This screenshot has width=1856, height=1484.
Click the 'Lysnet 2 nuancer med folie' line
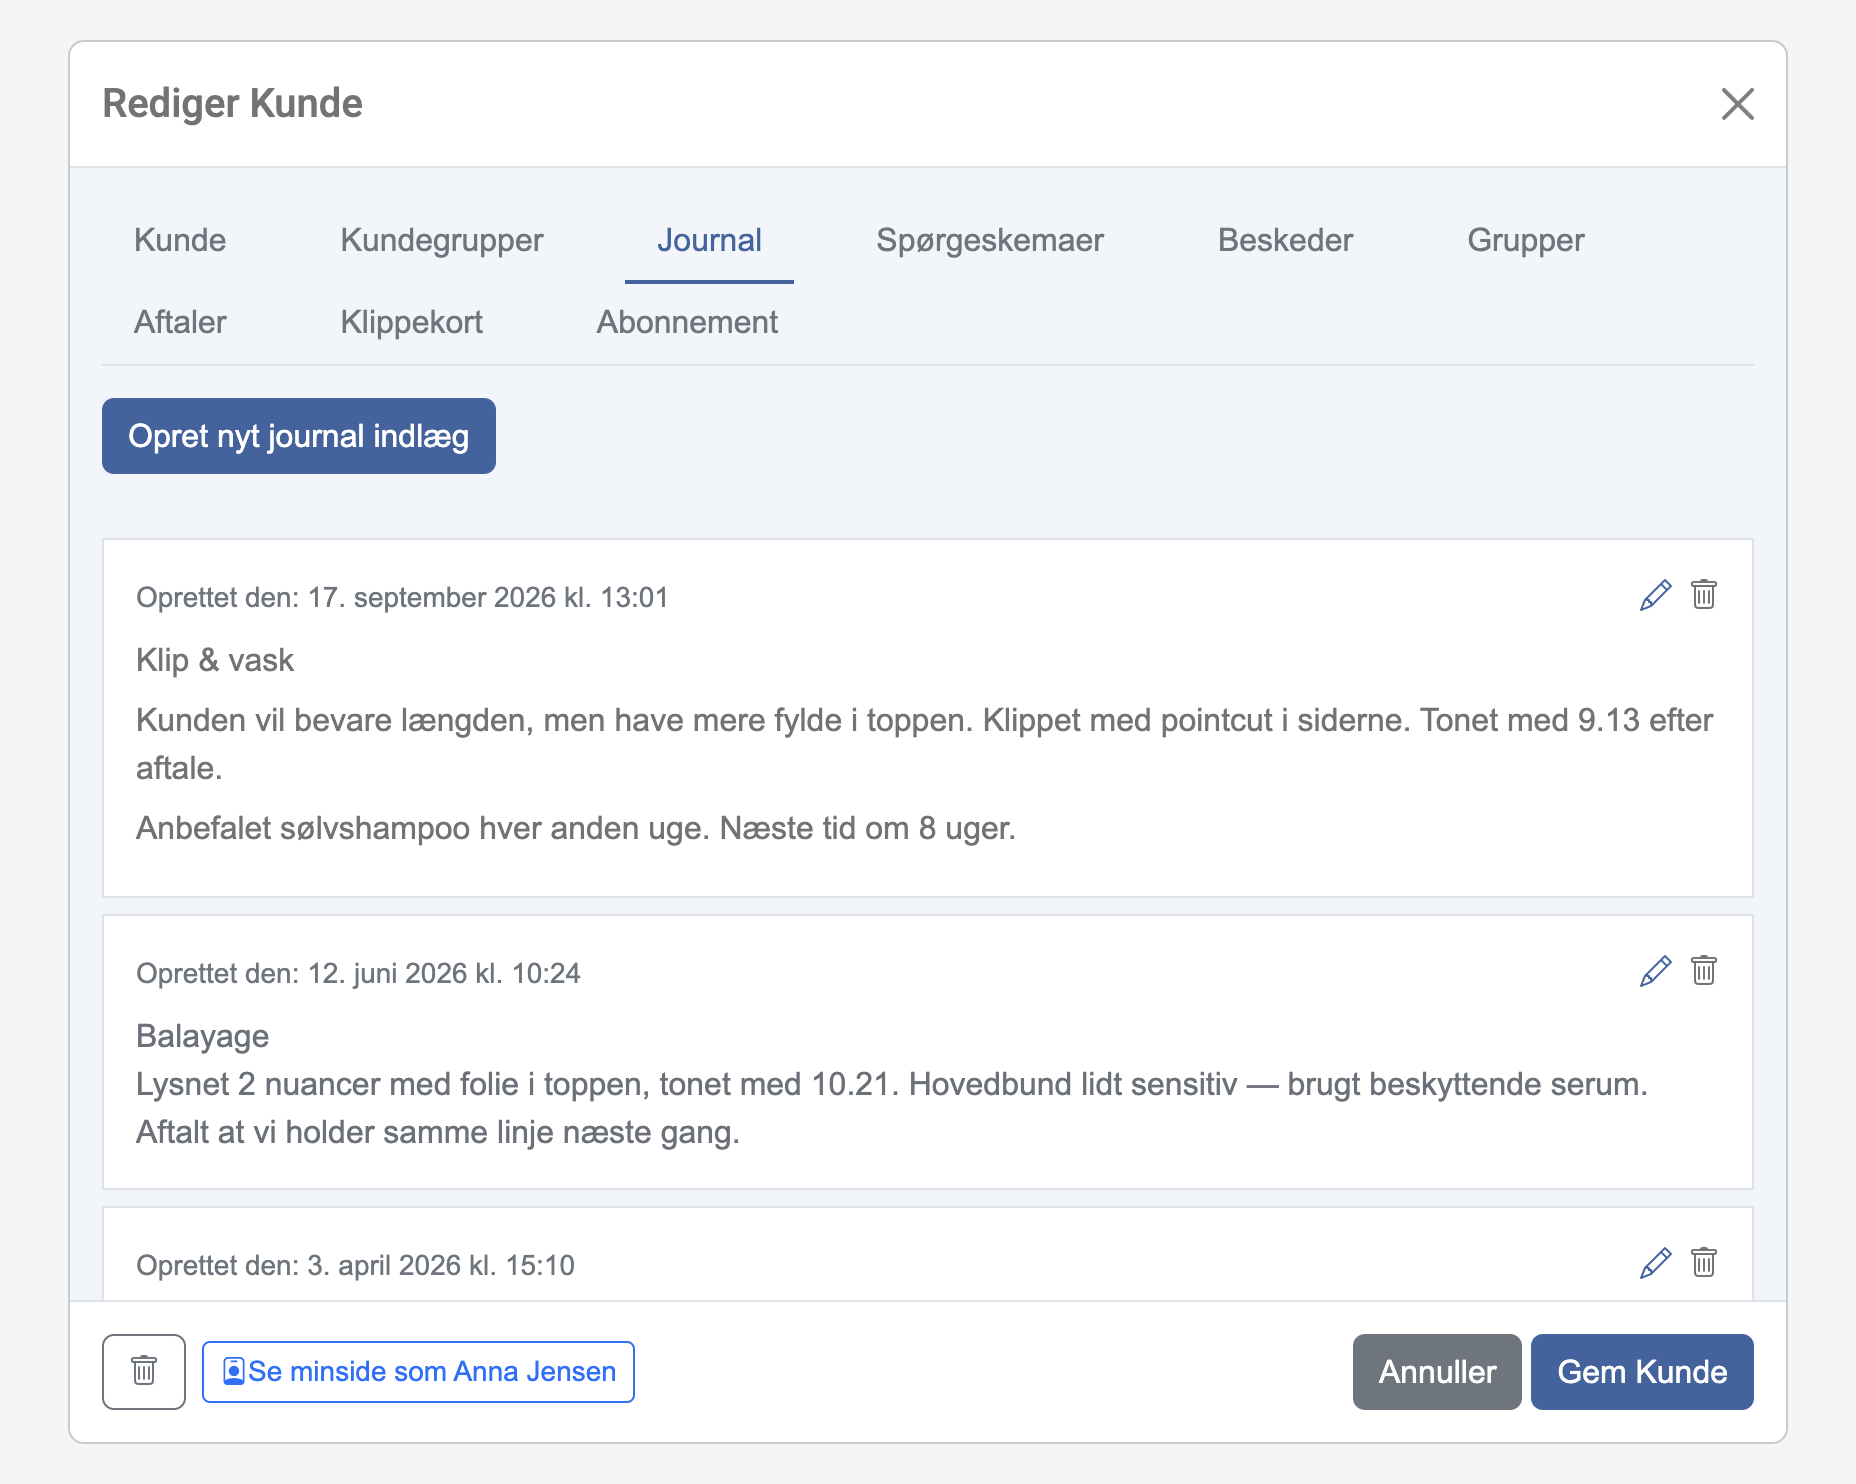pyautogui.click(x=892, y=1085)
